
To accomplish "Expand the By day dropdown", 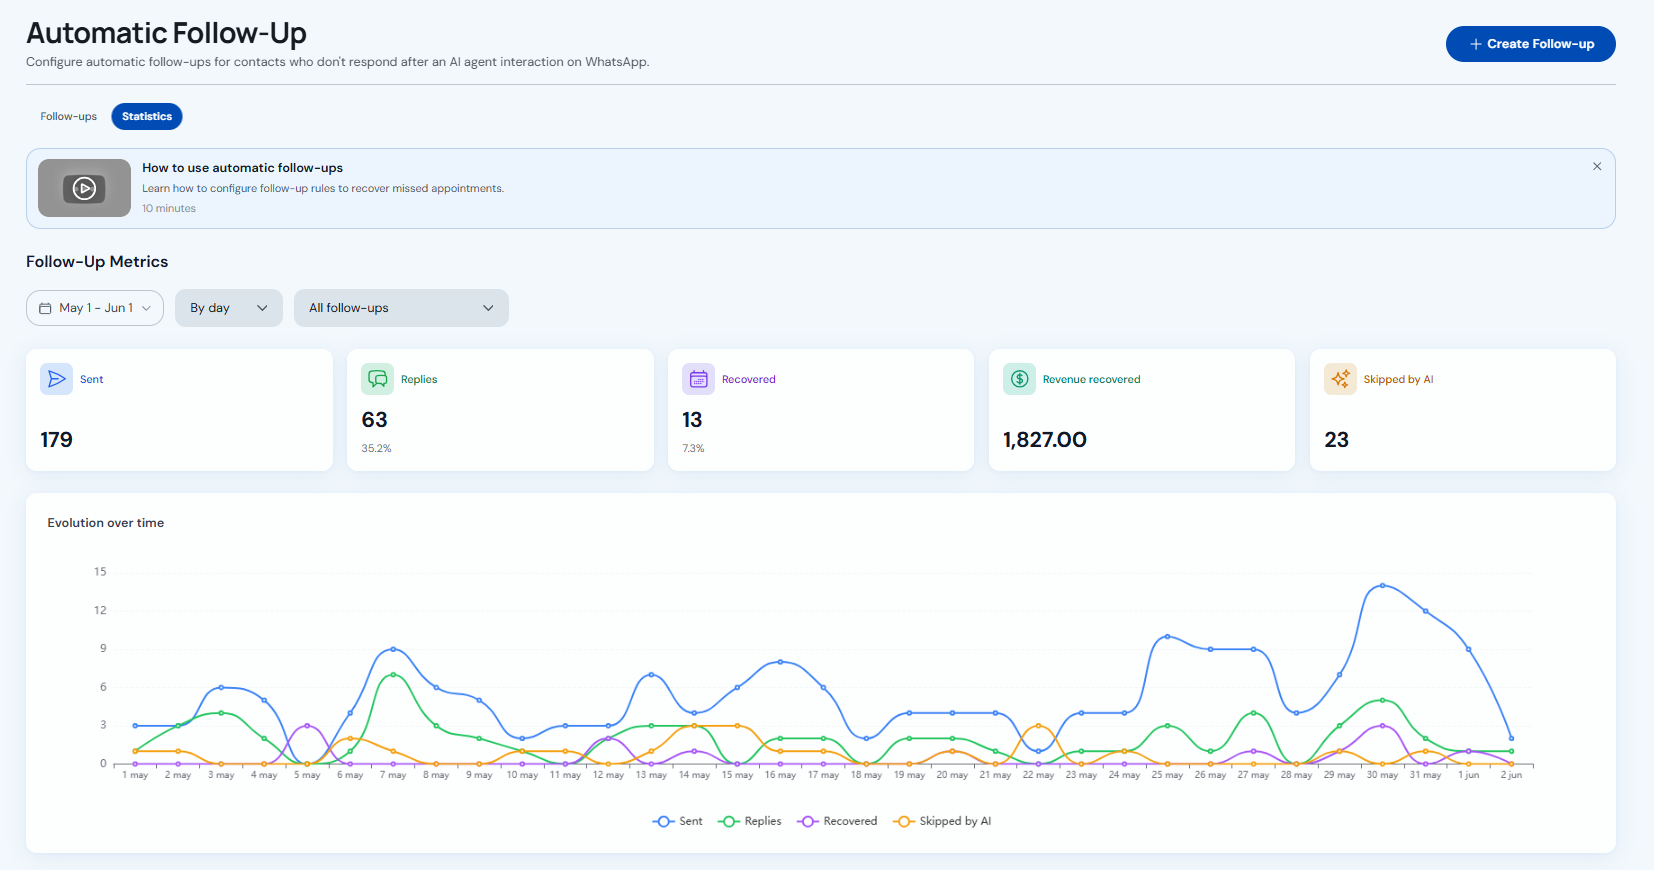I will click(229, 308).
